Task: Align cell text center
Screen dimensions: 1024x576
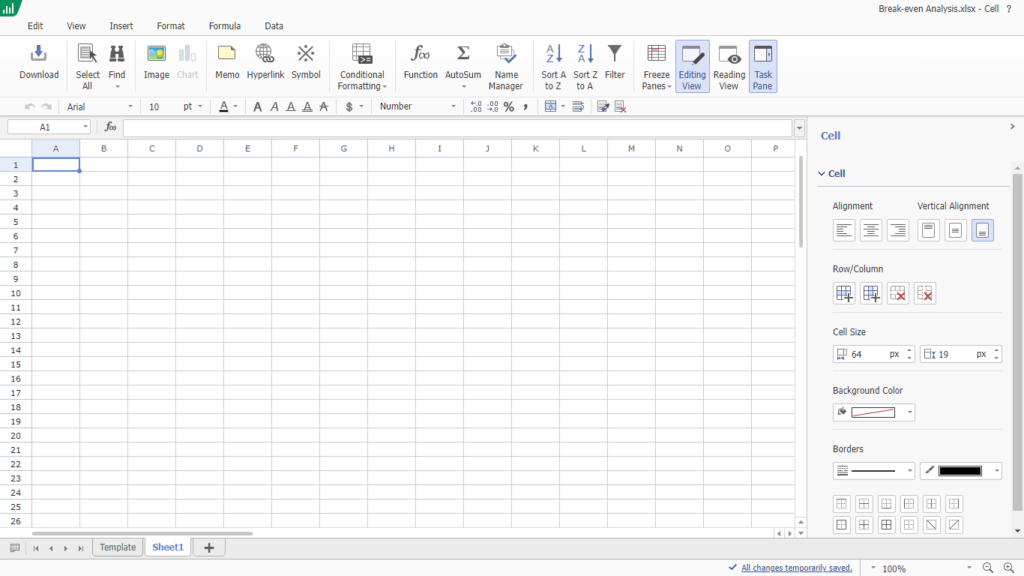Action: (871, 230)
